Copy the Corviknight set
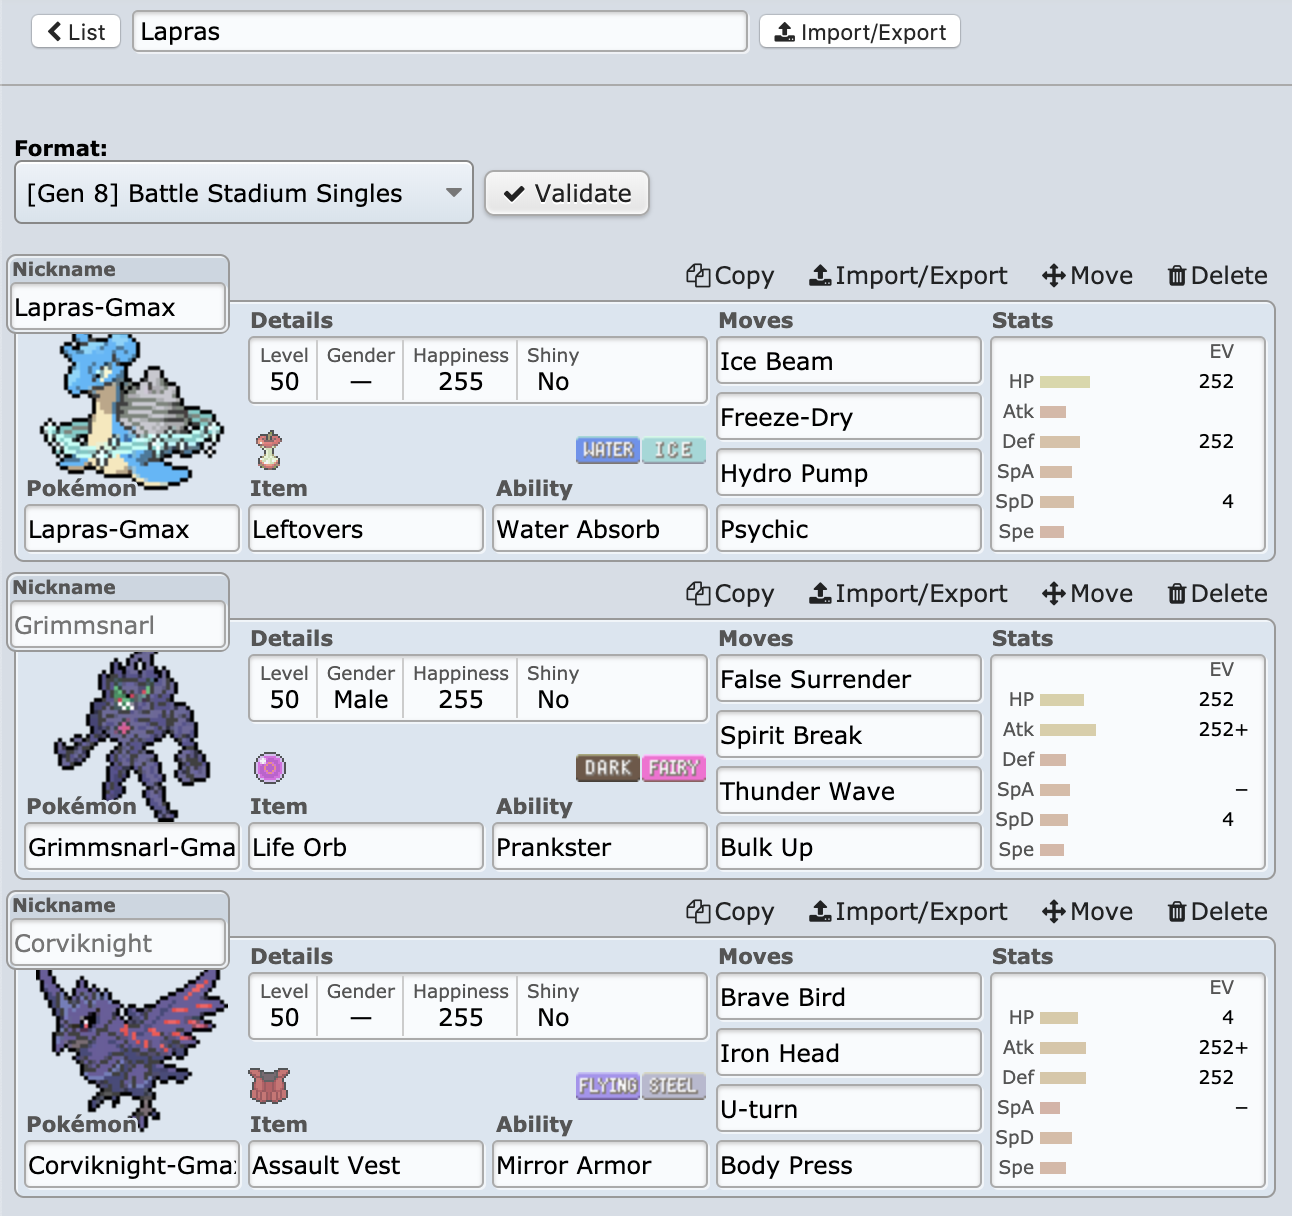This screenshot has width=1292, height=1216. [730, 912]
